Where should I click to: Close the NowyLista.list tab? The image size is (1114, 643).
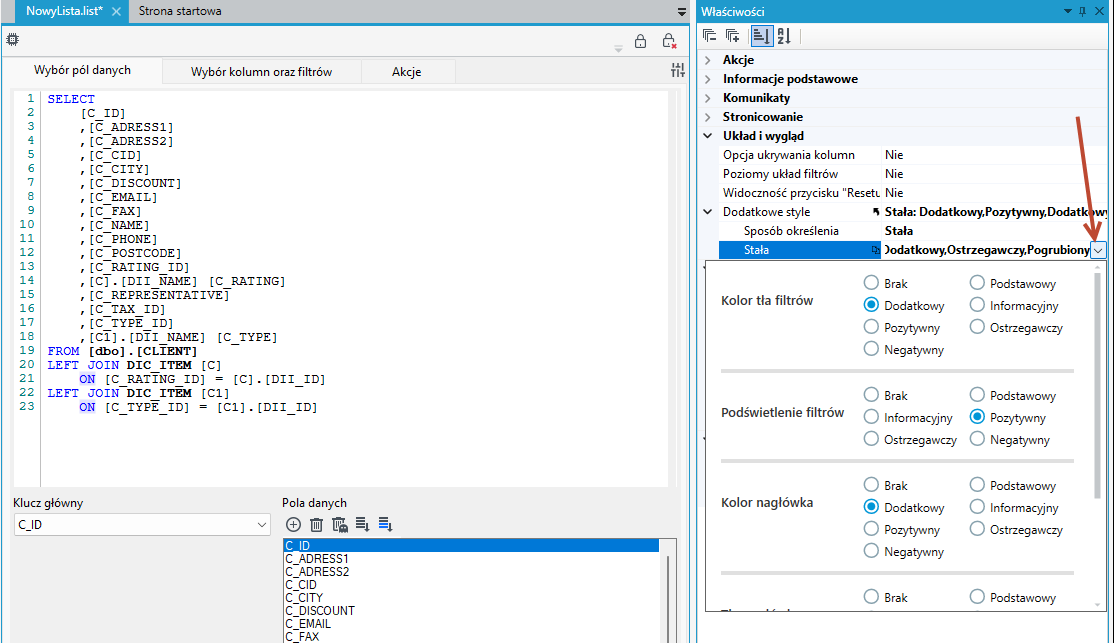point(117,11)
